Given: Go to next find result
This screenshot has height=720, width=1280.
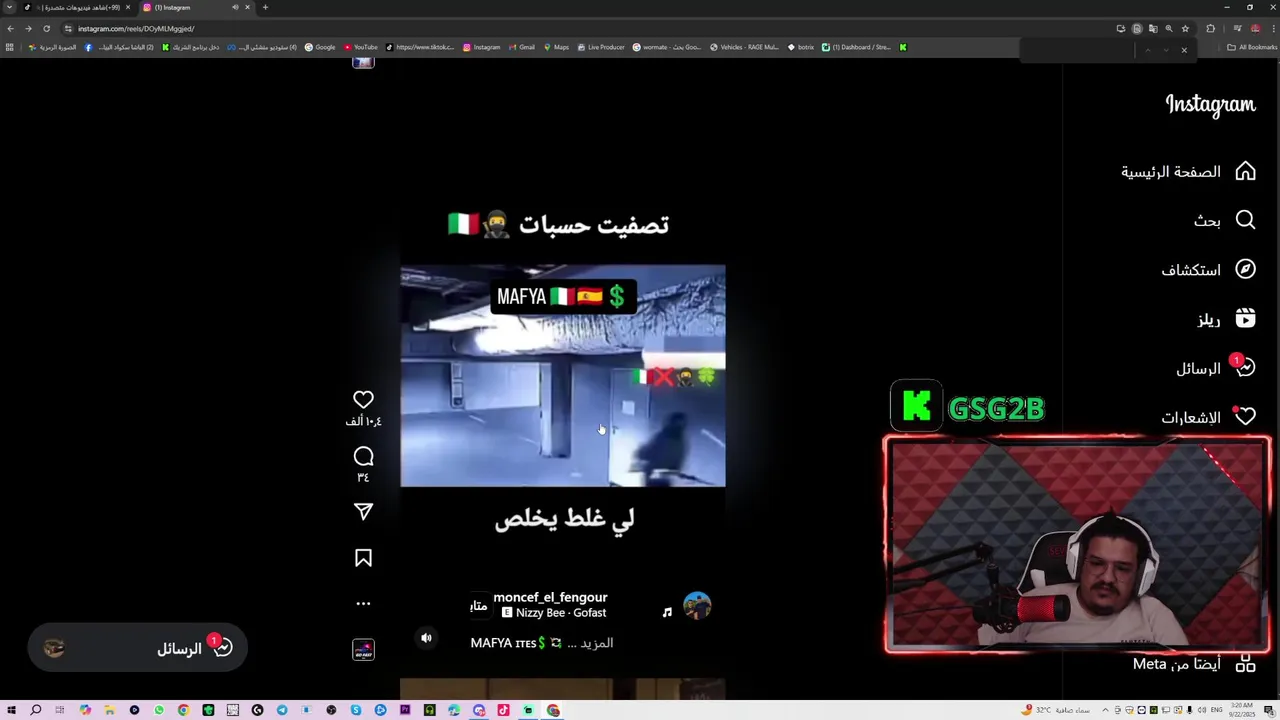Looking at the screenshot, I should [x=1165, y=50].
